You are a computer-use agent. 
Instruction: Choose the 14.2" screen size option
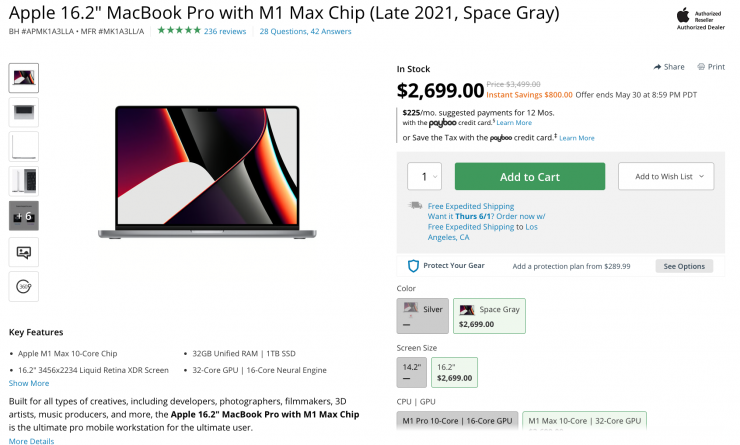click(411, 372)
